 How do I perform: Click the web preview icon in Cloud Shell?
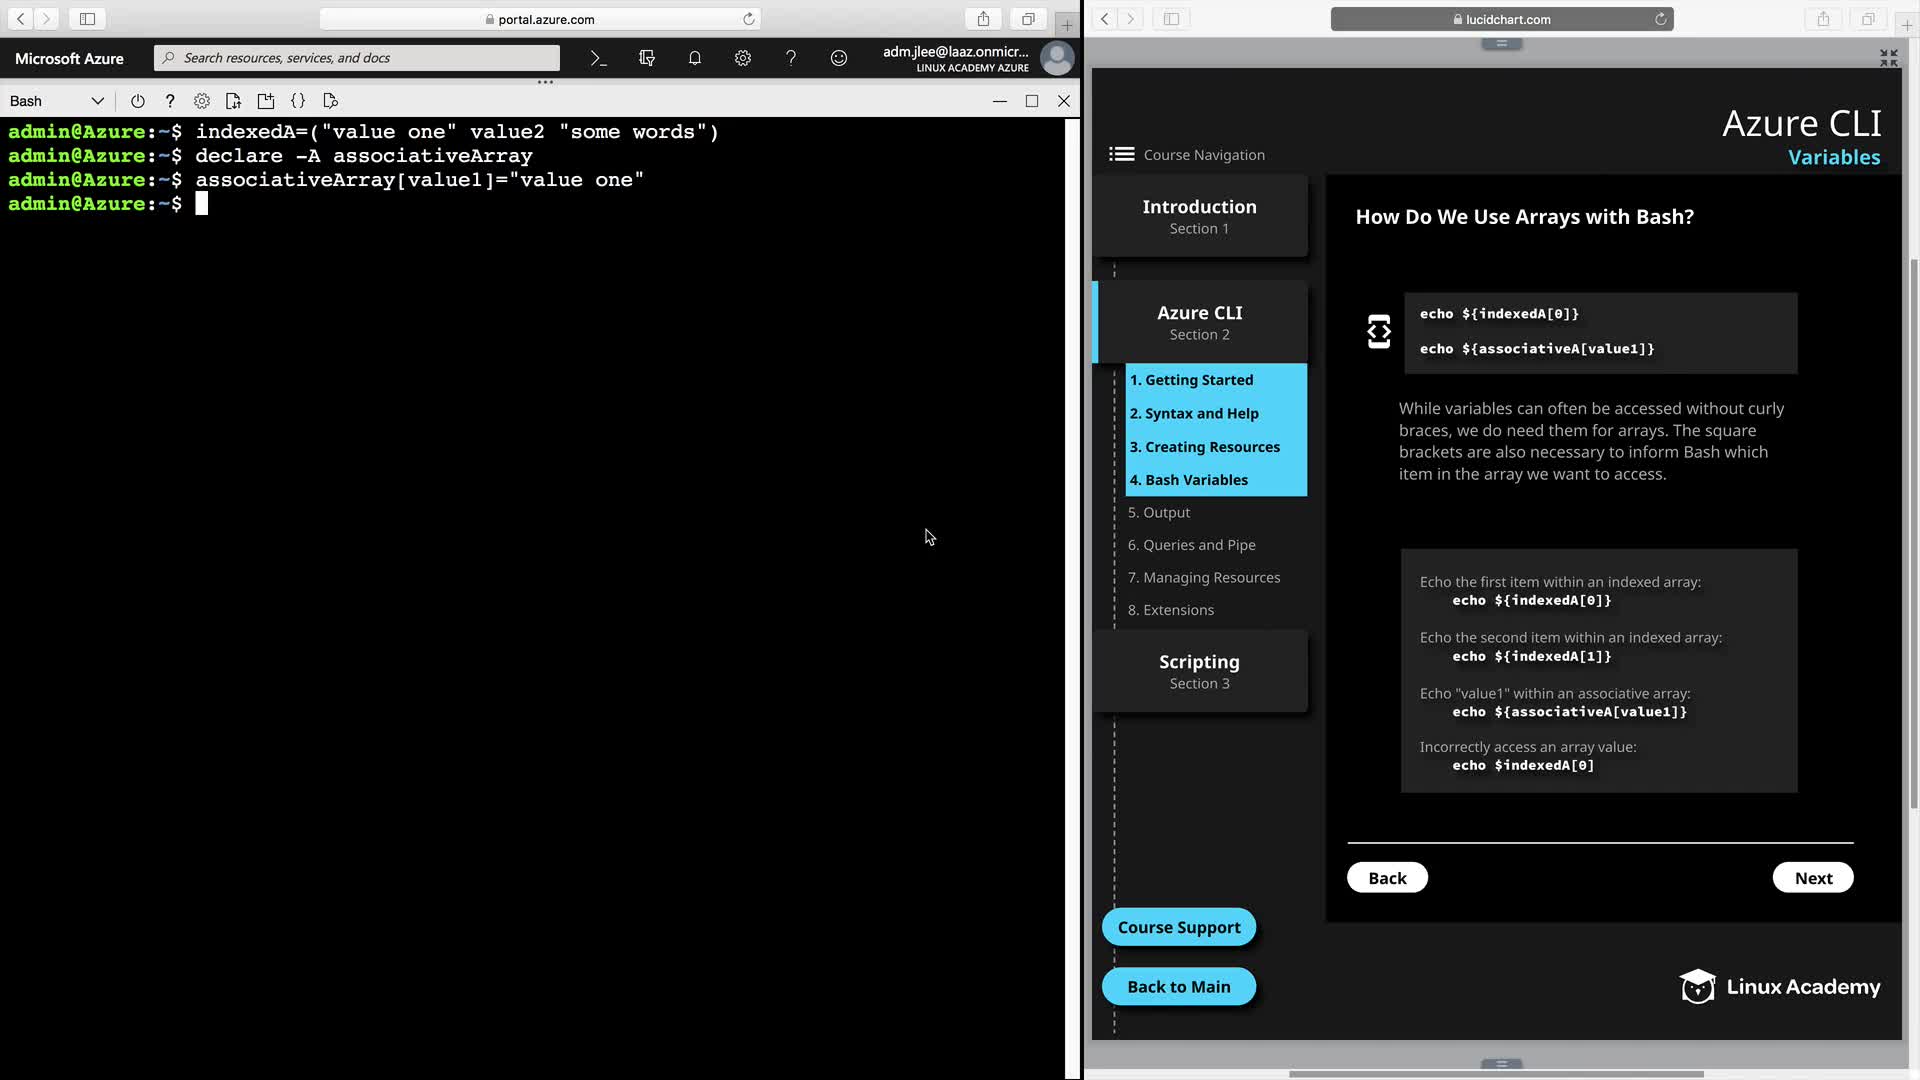(x=331, y=101)
